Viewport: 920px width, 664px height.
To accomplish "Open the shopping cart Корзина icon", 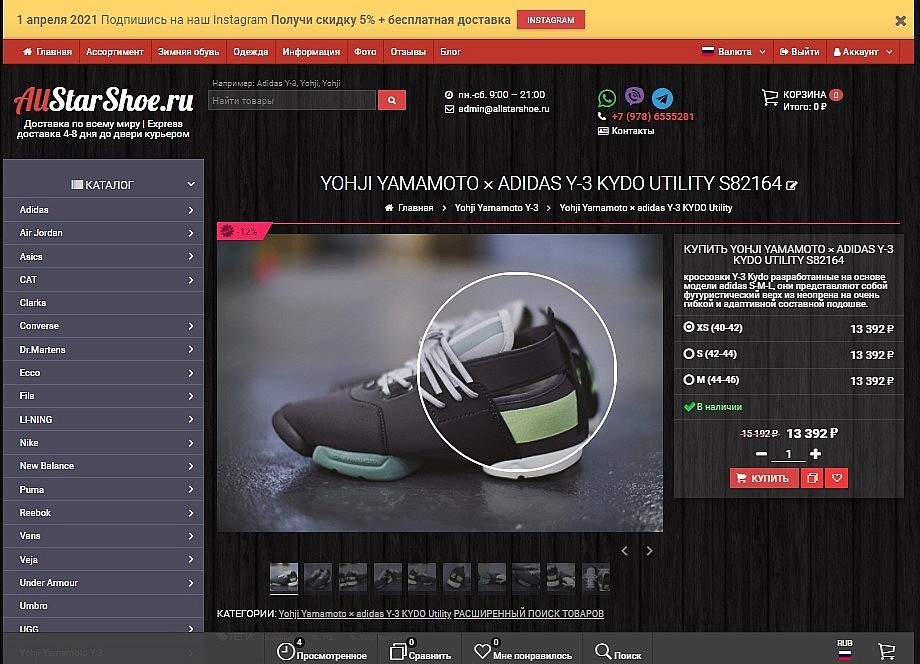I will [x=770, y=97].
